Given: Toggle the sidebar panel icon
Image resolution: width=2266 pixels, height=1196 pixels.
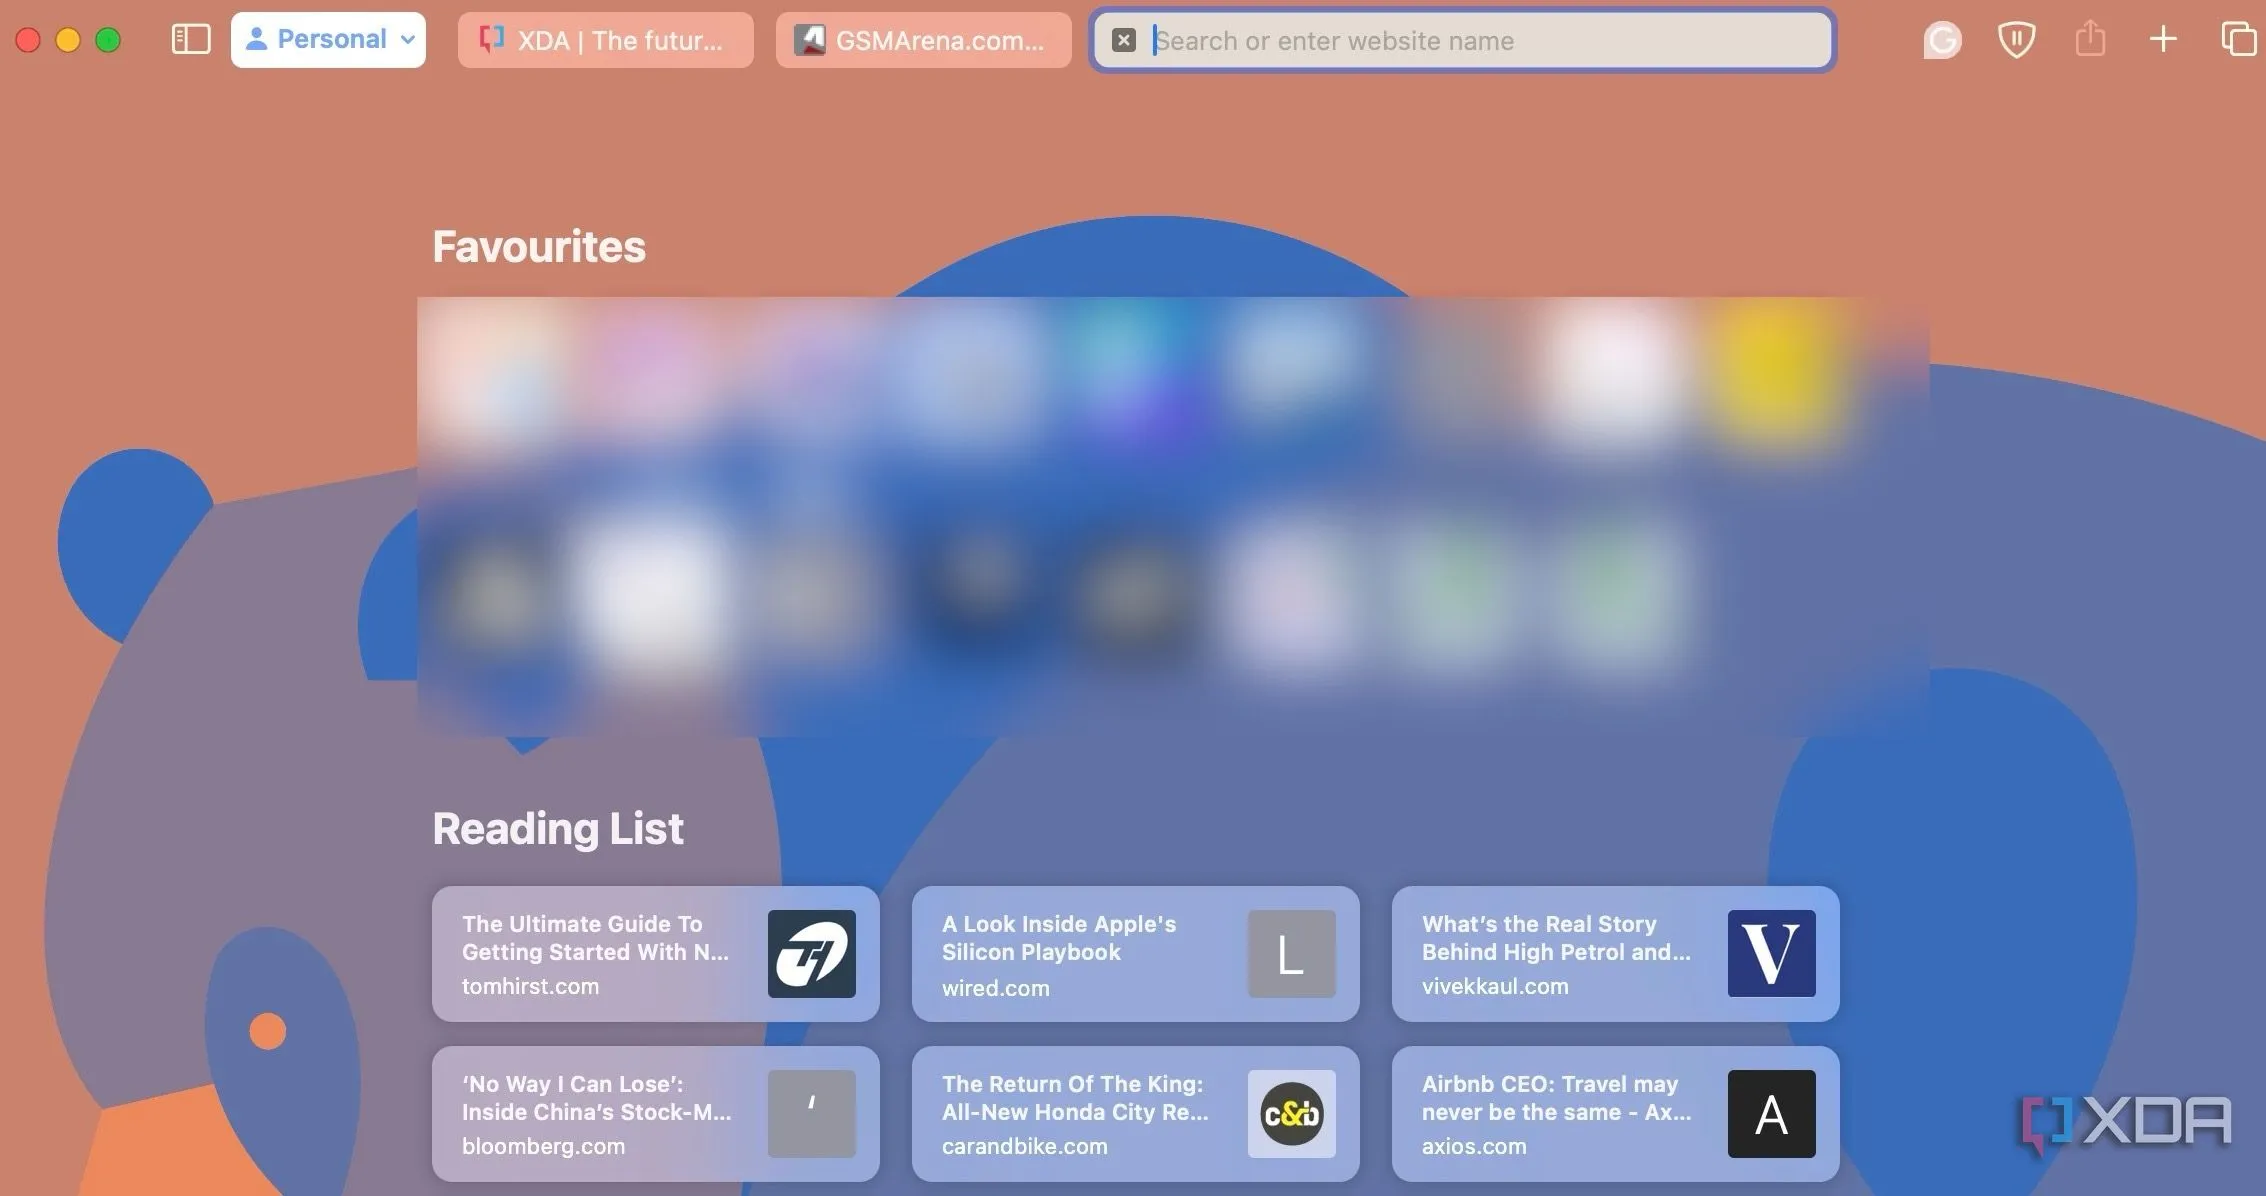Looking at the screenshot, I should click(190, 40).
